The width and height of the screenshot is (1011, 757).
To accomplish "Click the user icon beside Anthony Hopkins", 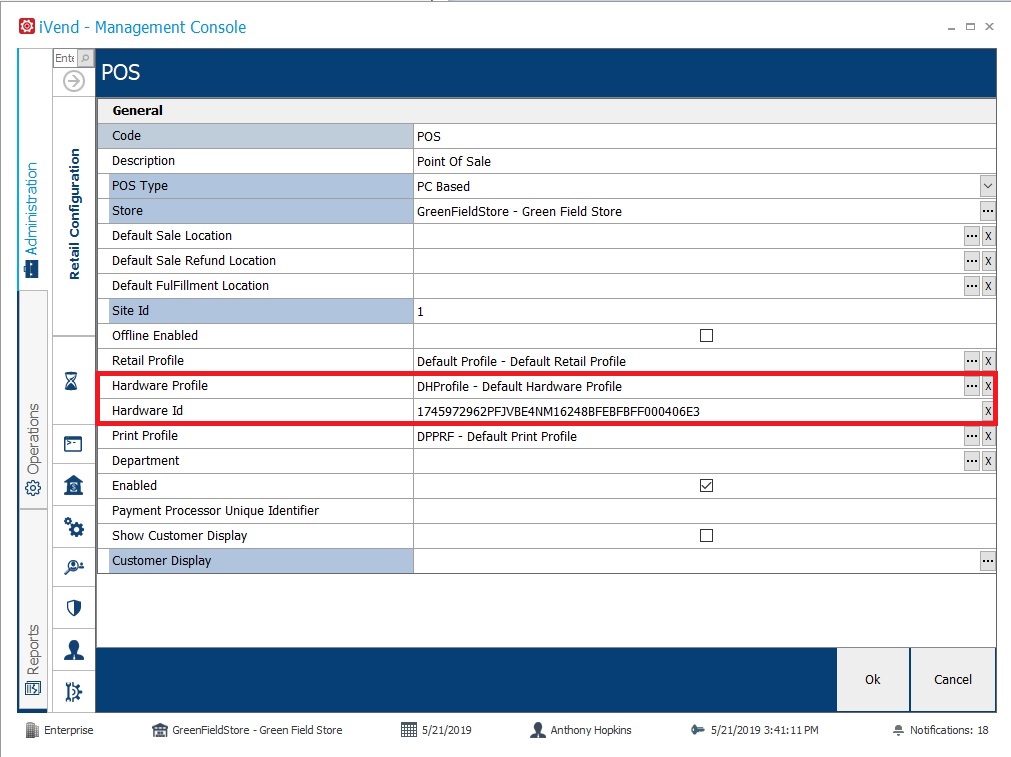I will 538,730.
